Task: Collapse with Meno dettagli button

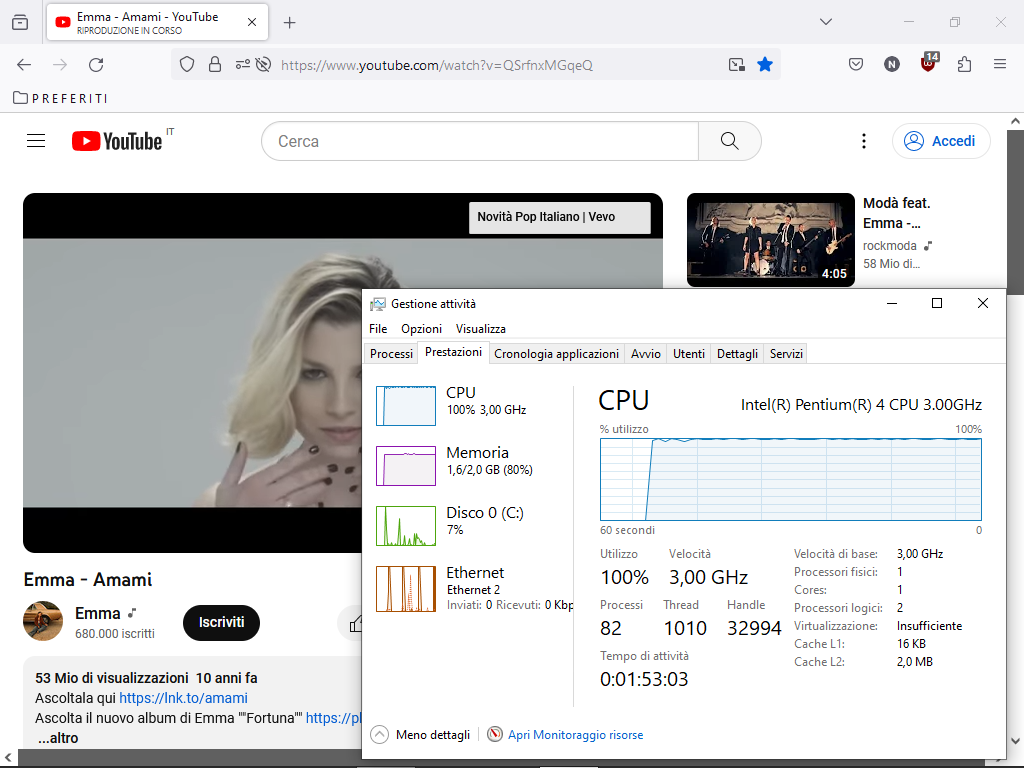Action: tap(421, 735)
